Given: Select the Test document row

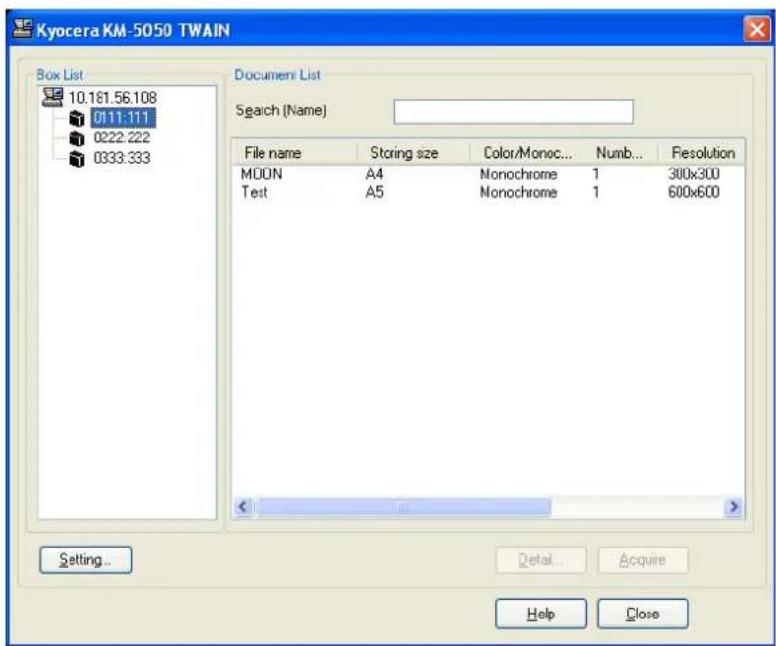Looking at the screenshot, I should coord(487,192).
